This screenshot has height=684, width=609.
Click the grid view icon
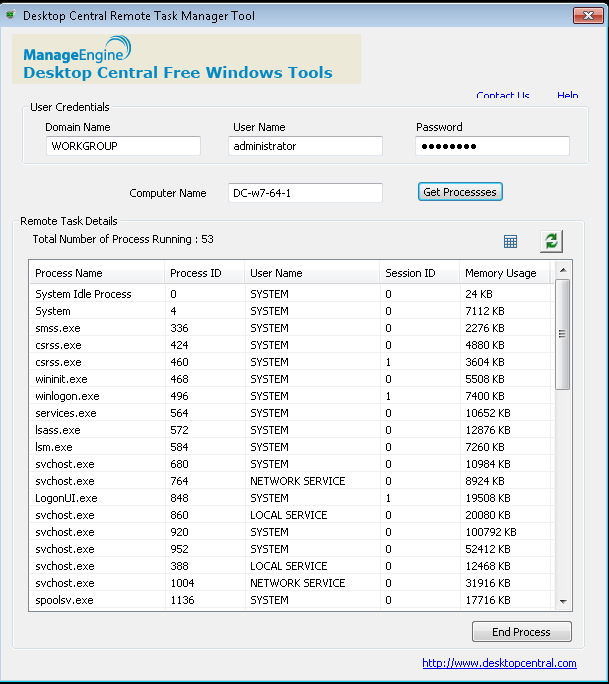(510, 241)
